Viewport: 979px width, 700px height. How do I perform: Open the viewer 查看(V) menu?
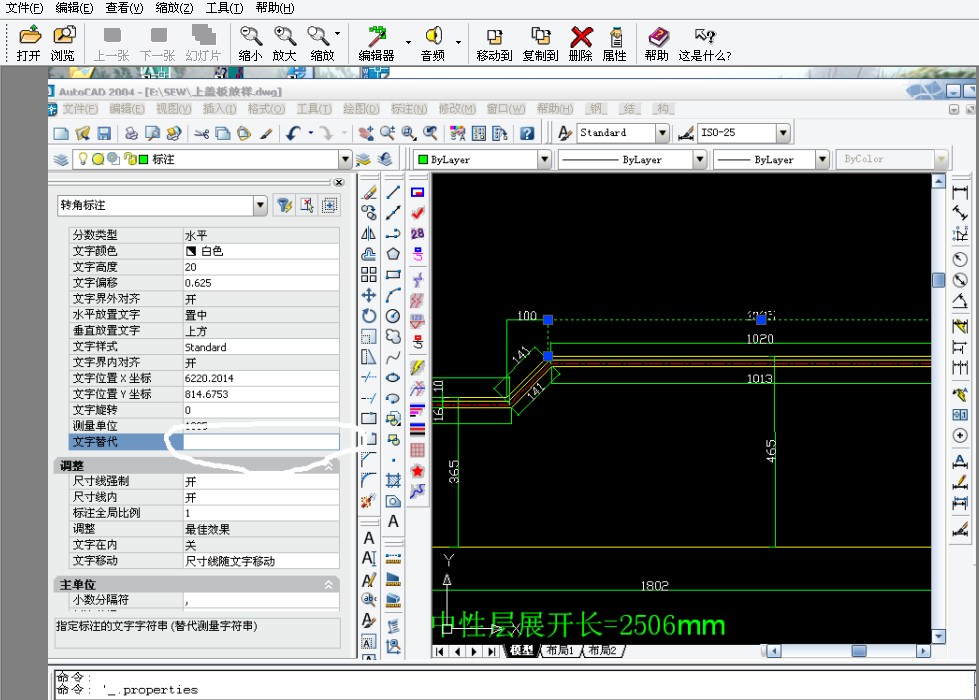tap(124, 8)
